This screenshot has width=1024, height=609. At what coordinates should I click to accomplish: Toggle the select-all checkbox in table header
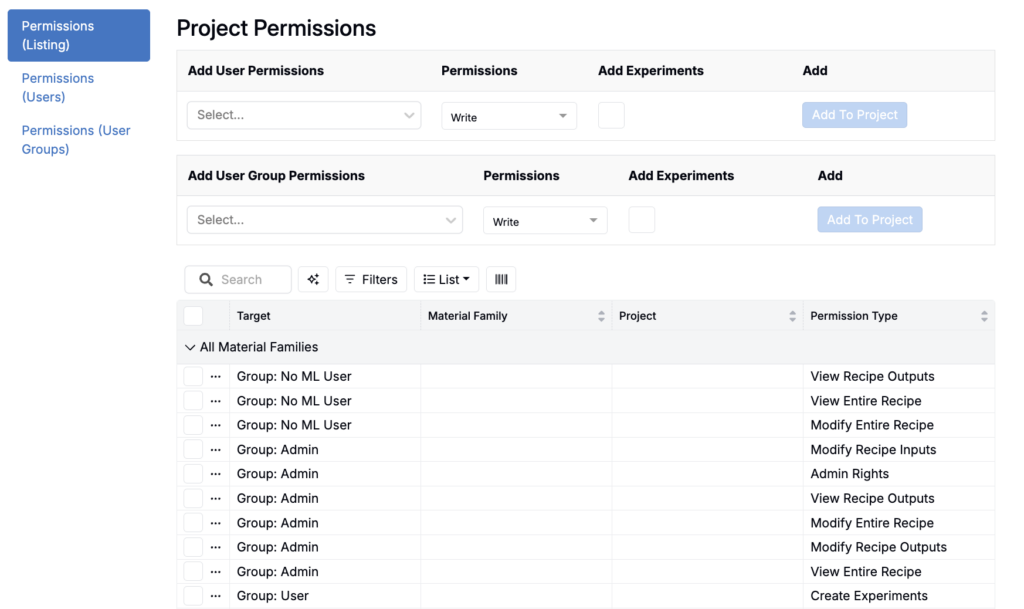coord(193,316)
